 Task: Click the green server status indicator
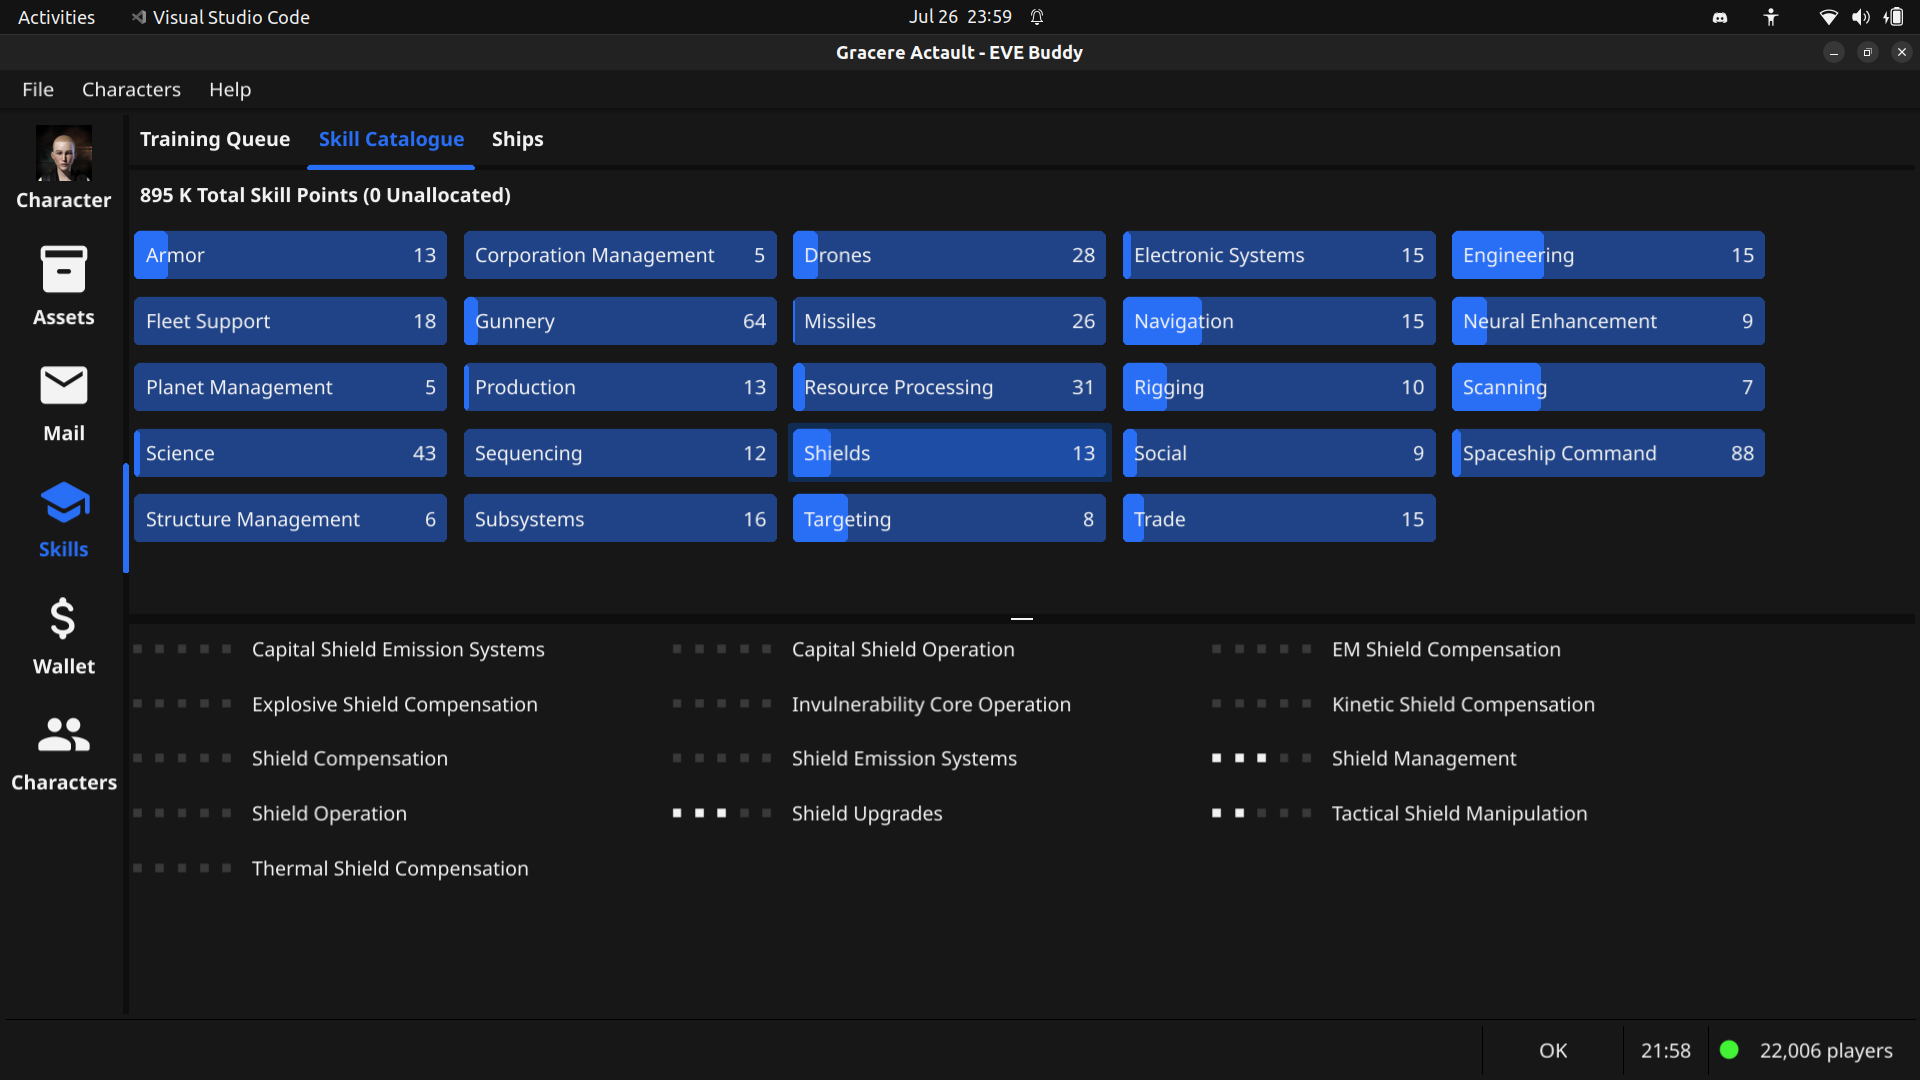pos(1729,1050)
